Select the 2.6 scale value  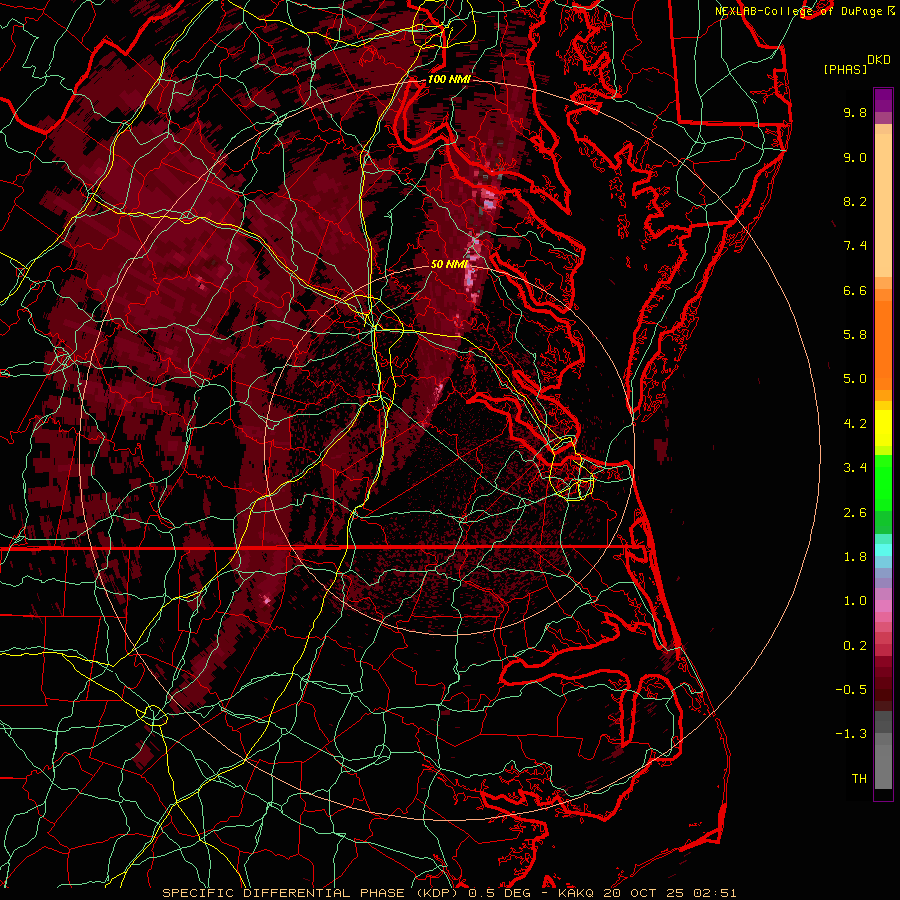tap(855, 513)
